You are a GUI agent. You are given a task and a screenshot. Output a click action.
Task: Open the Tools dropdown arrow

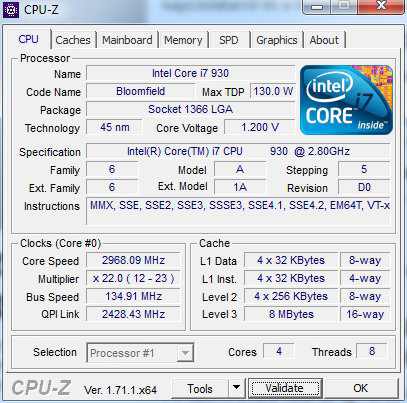point(236,388)
